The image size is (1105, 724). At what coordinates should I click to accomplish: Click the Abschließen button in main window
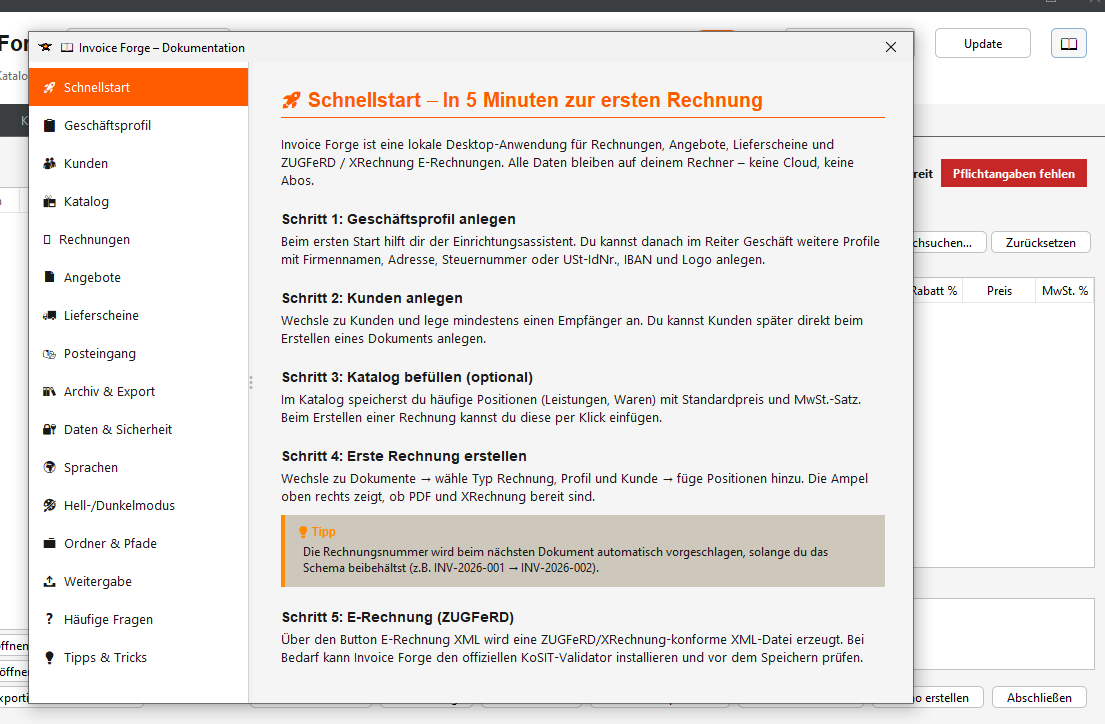pos(1039,698)
